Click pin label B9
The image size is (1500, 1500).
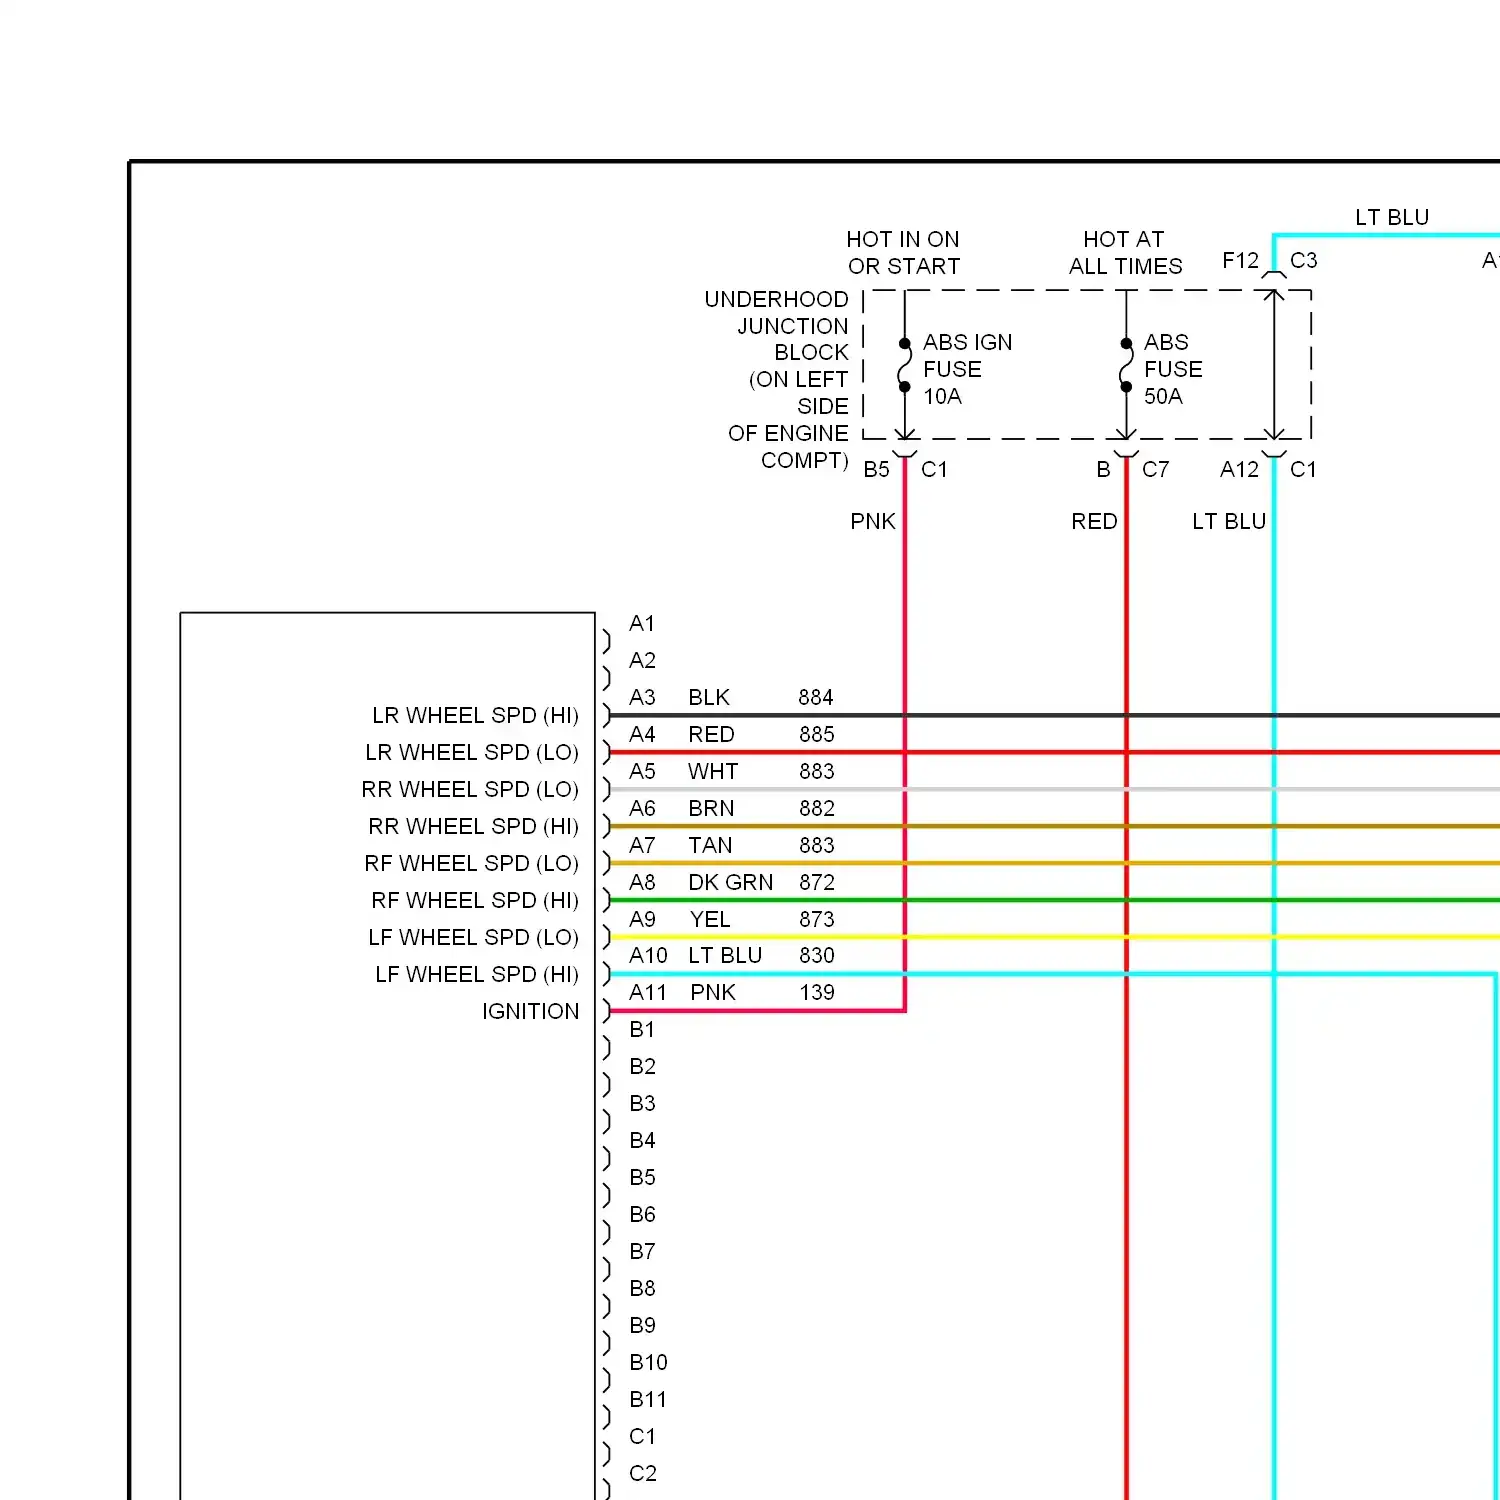(x=642, y=1326)
